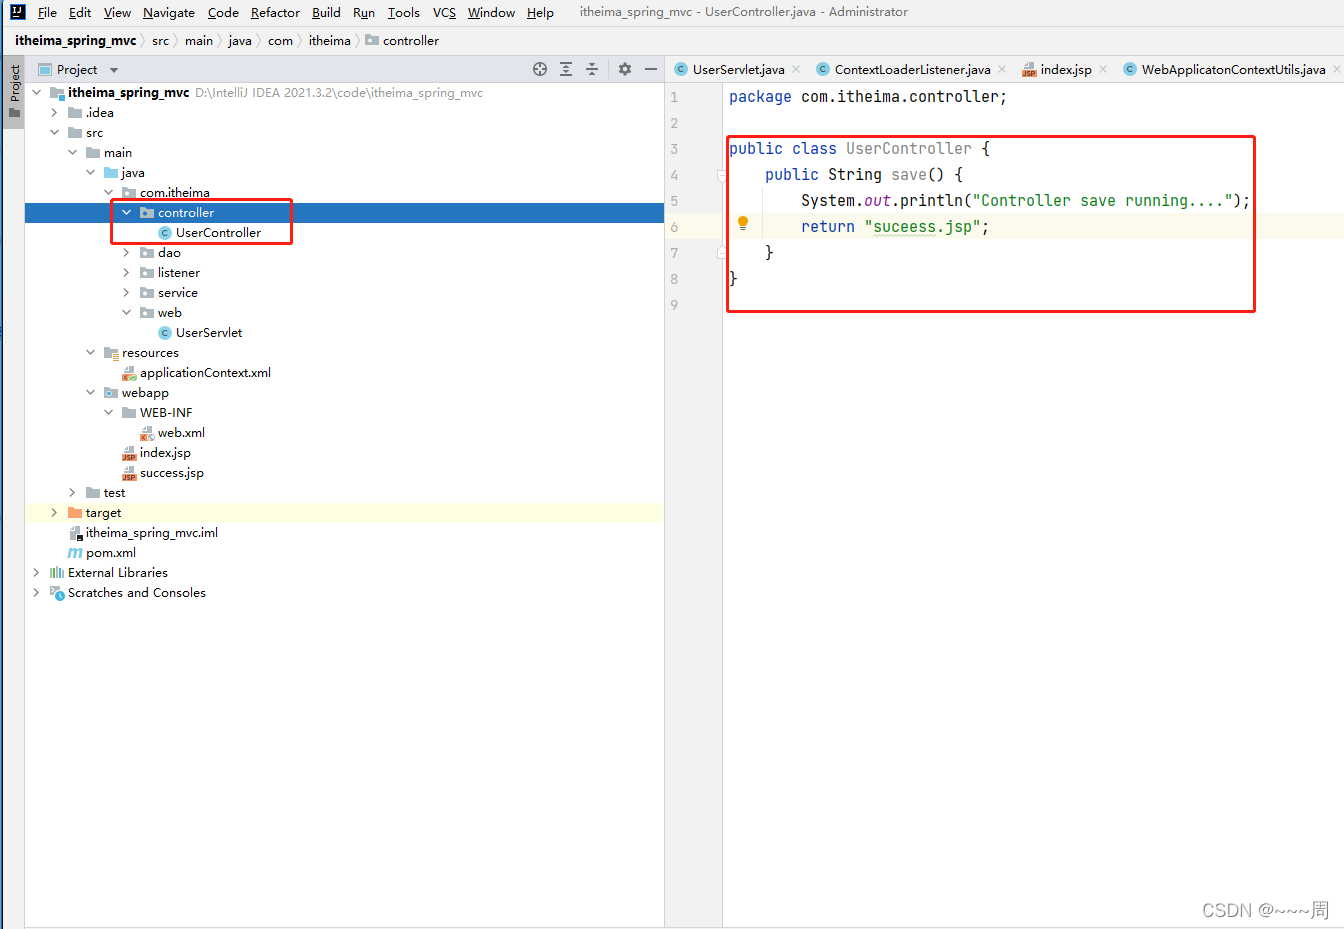Viewport: 1344px width, 929px height.
Task: Select pom.xml in project tree
Action: pos(111,553)
